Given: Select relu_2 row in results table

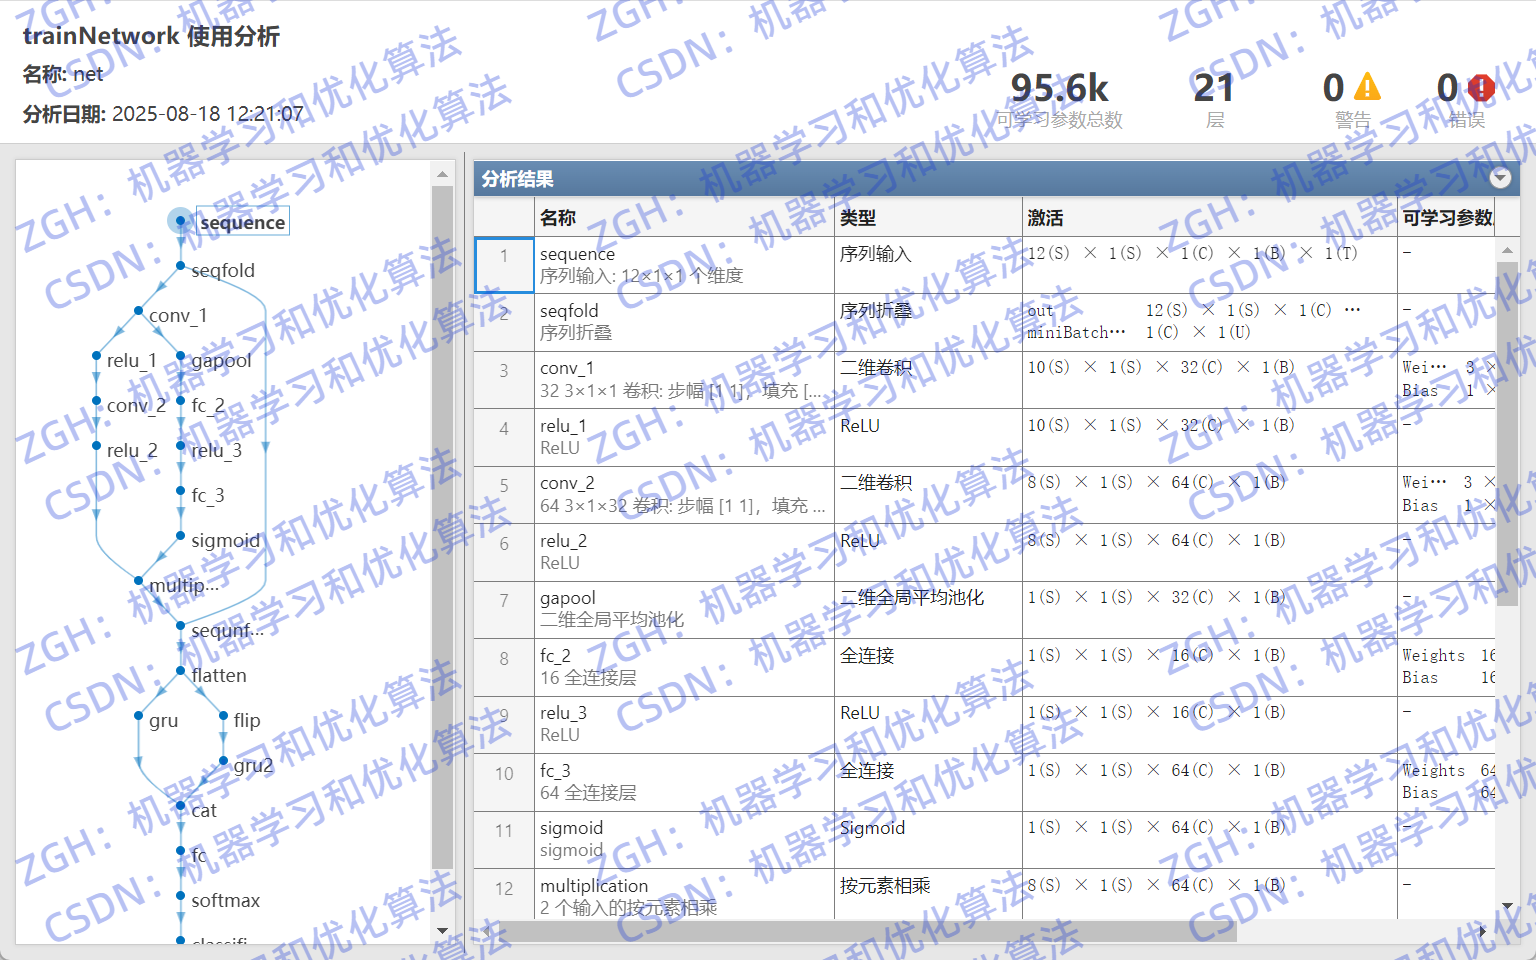Looking at the screenshot, I should (985, 552).
